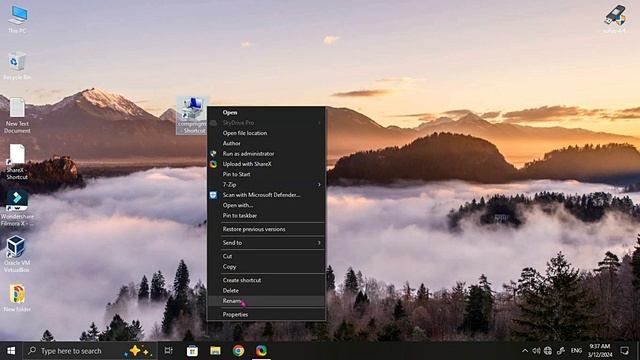The height and width of the screenshot is (360, 640).
Task: Click Author in the context menu
Action: pyautogui.click(x=267, y=143)
